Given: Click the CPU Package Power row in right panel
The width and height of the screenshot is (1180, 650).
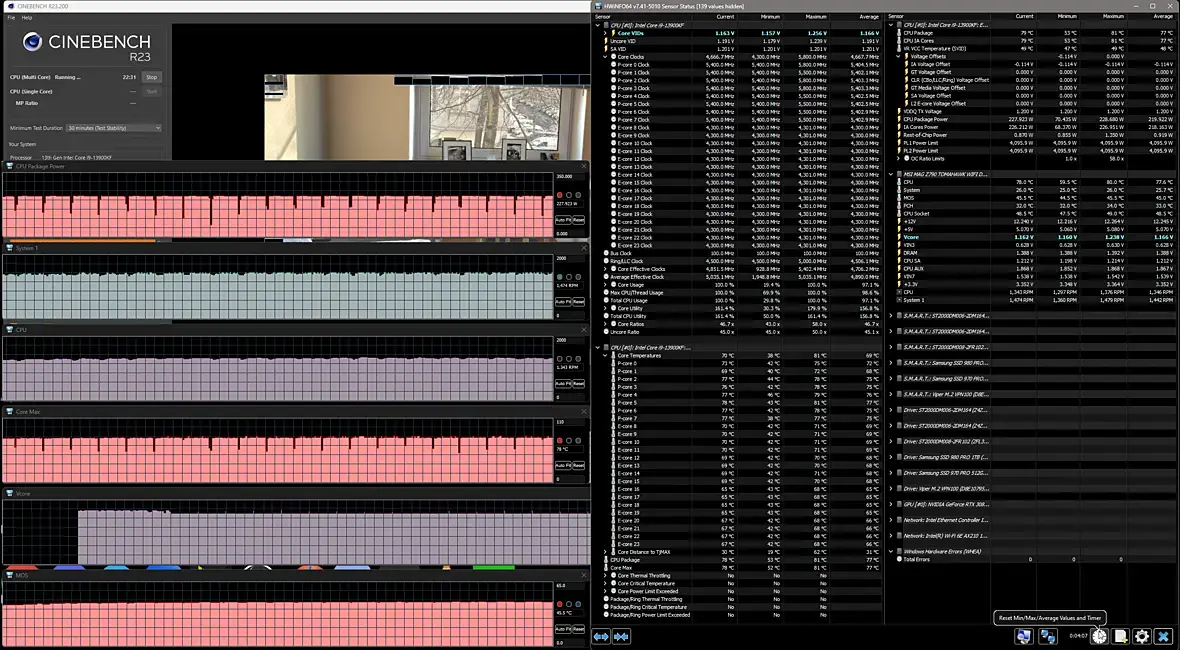Looking at the screenshot, I should [x=1033, y=119].
